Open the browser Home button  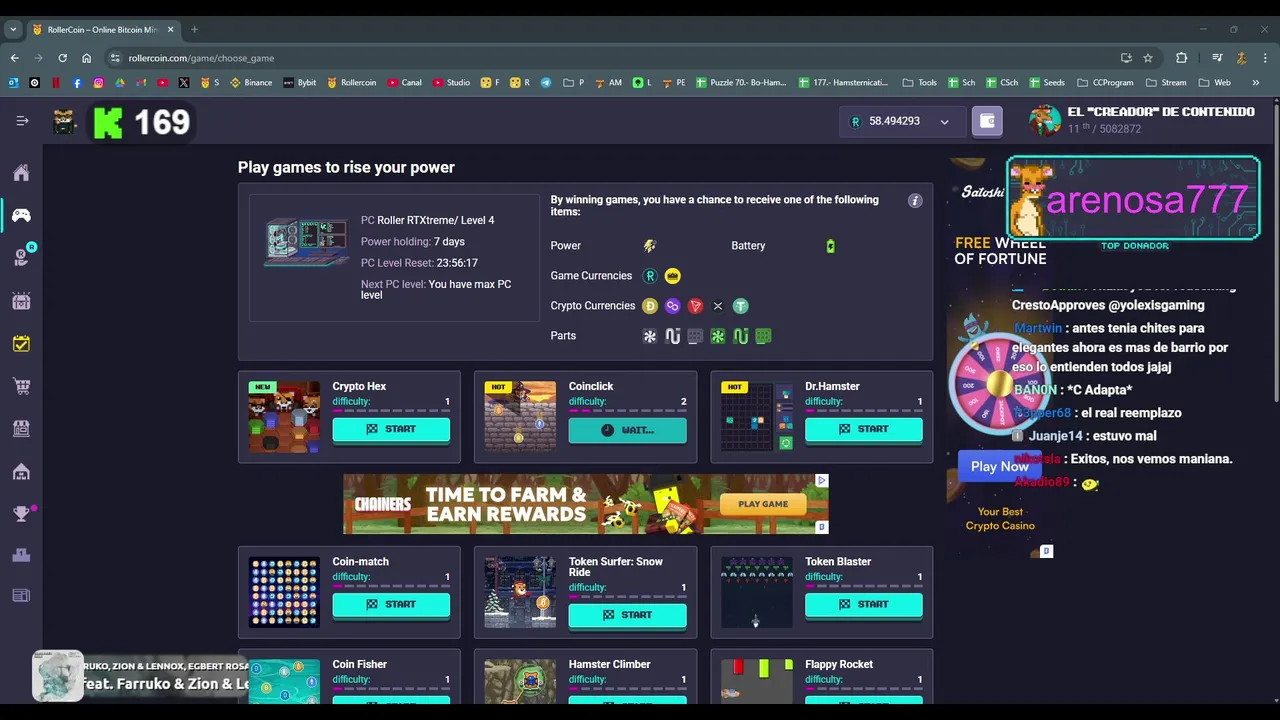pos(86,58)
